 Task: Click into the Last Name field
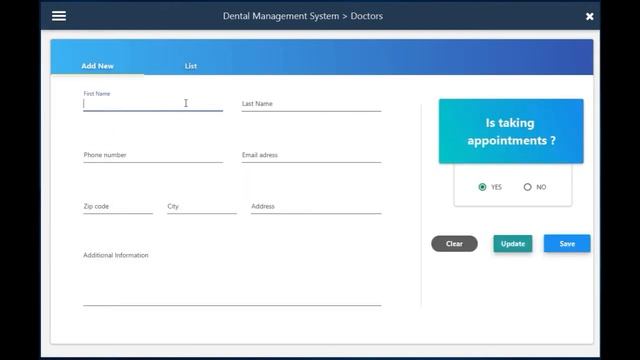pyautogui.click(x=311, y=104)
